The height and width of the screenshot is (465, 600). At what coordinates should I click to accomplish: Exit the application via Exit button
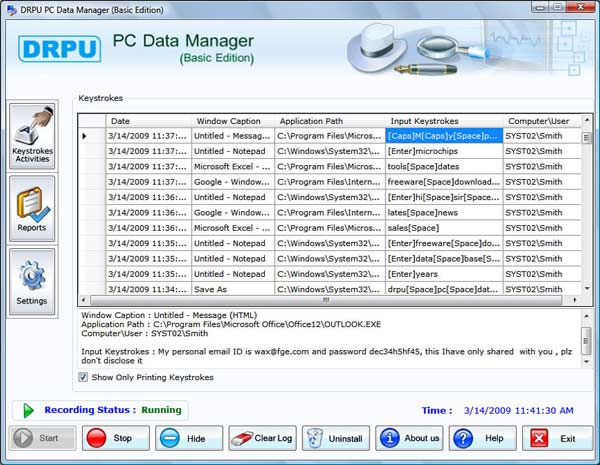click(558, 438)
